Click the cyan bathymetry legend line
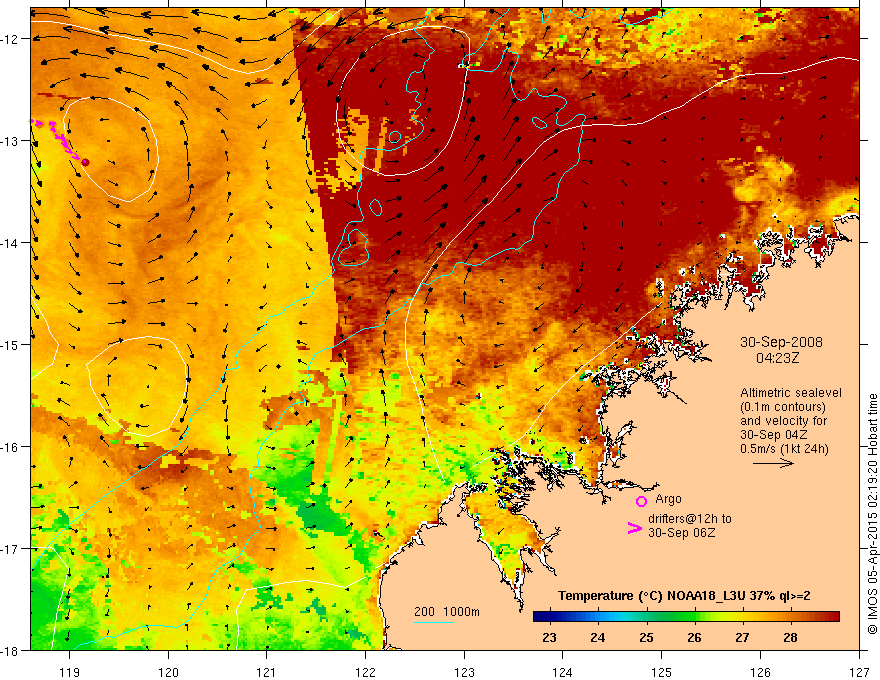This screenshot has width=880, height=680. [433, 622]
